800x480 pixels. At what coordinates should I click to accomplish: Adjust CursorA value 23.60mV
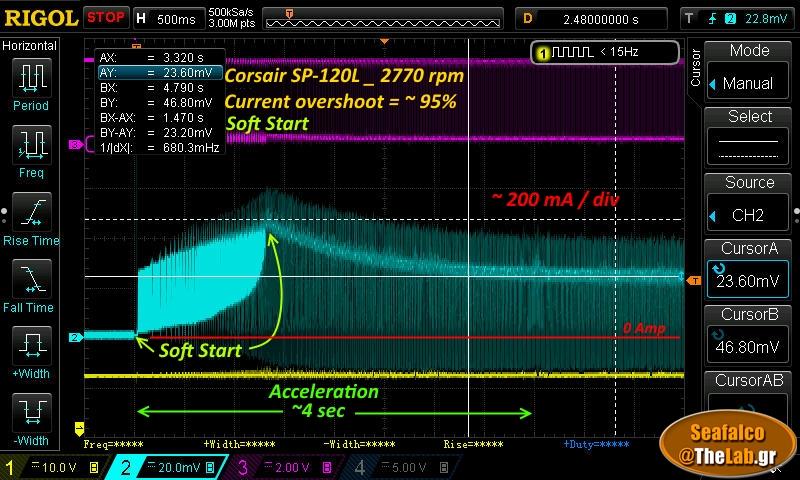(750, 270)
